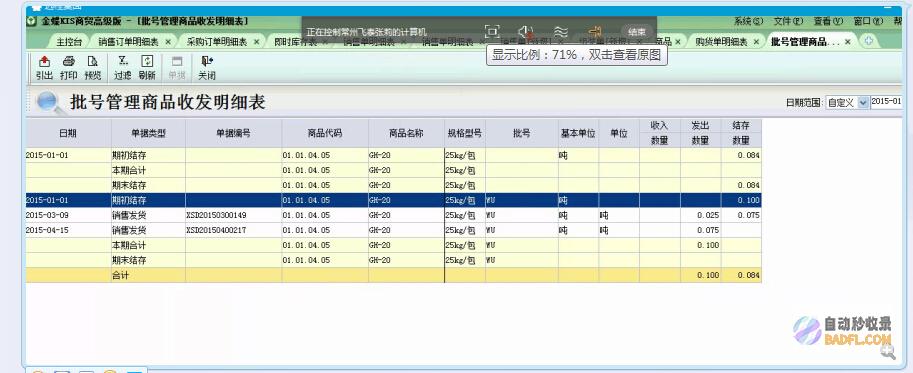The image size is (913, 373).
Task: Switch to the 即时库存表 tab
Action: click(x=296, y=42)
